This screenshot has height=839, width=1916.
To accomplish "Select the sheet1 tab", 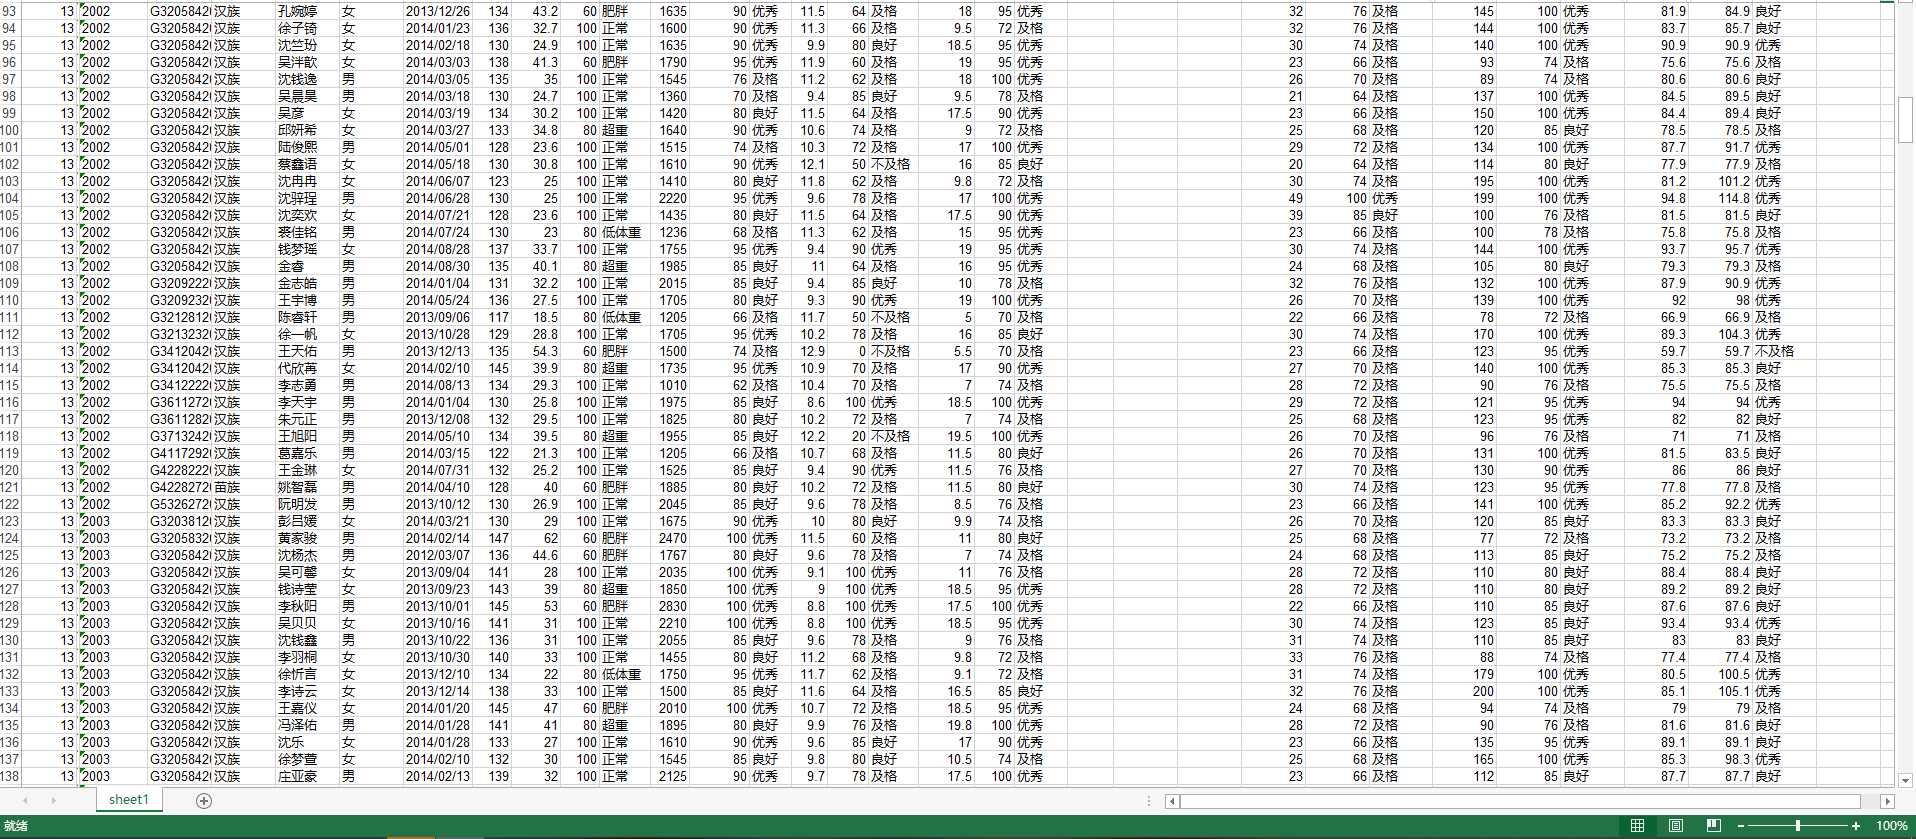I will coord(128,800).
